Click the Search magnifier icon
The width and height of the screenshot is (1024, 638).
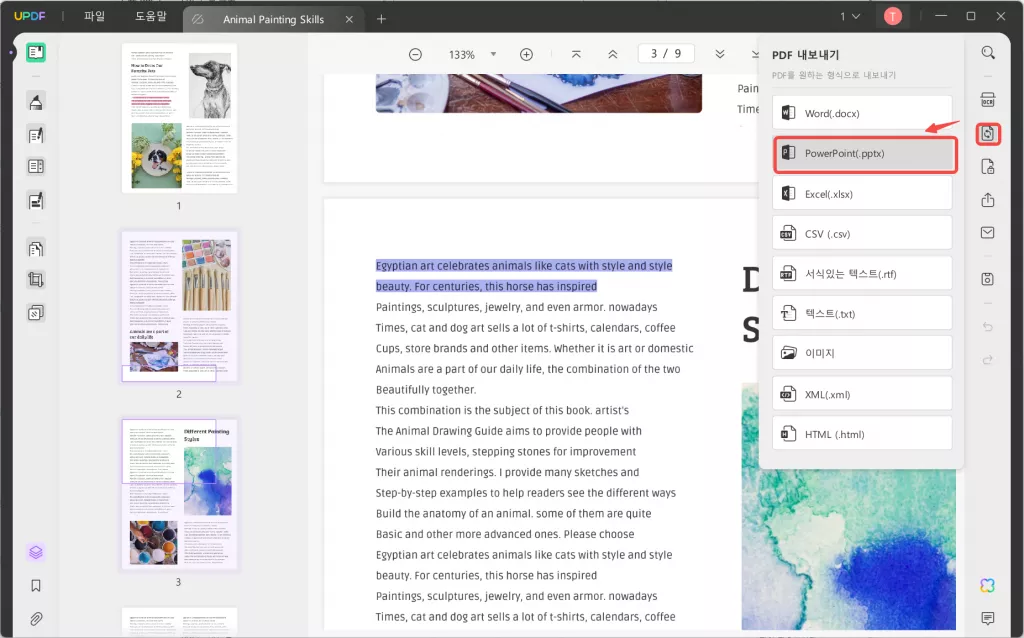click(x=988, y=53)
